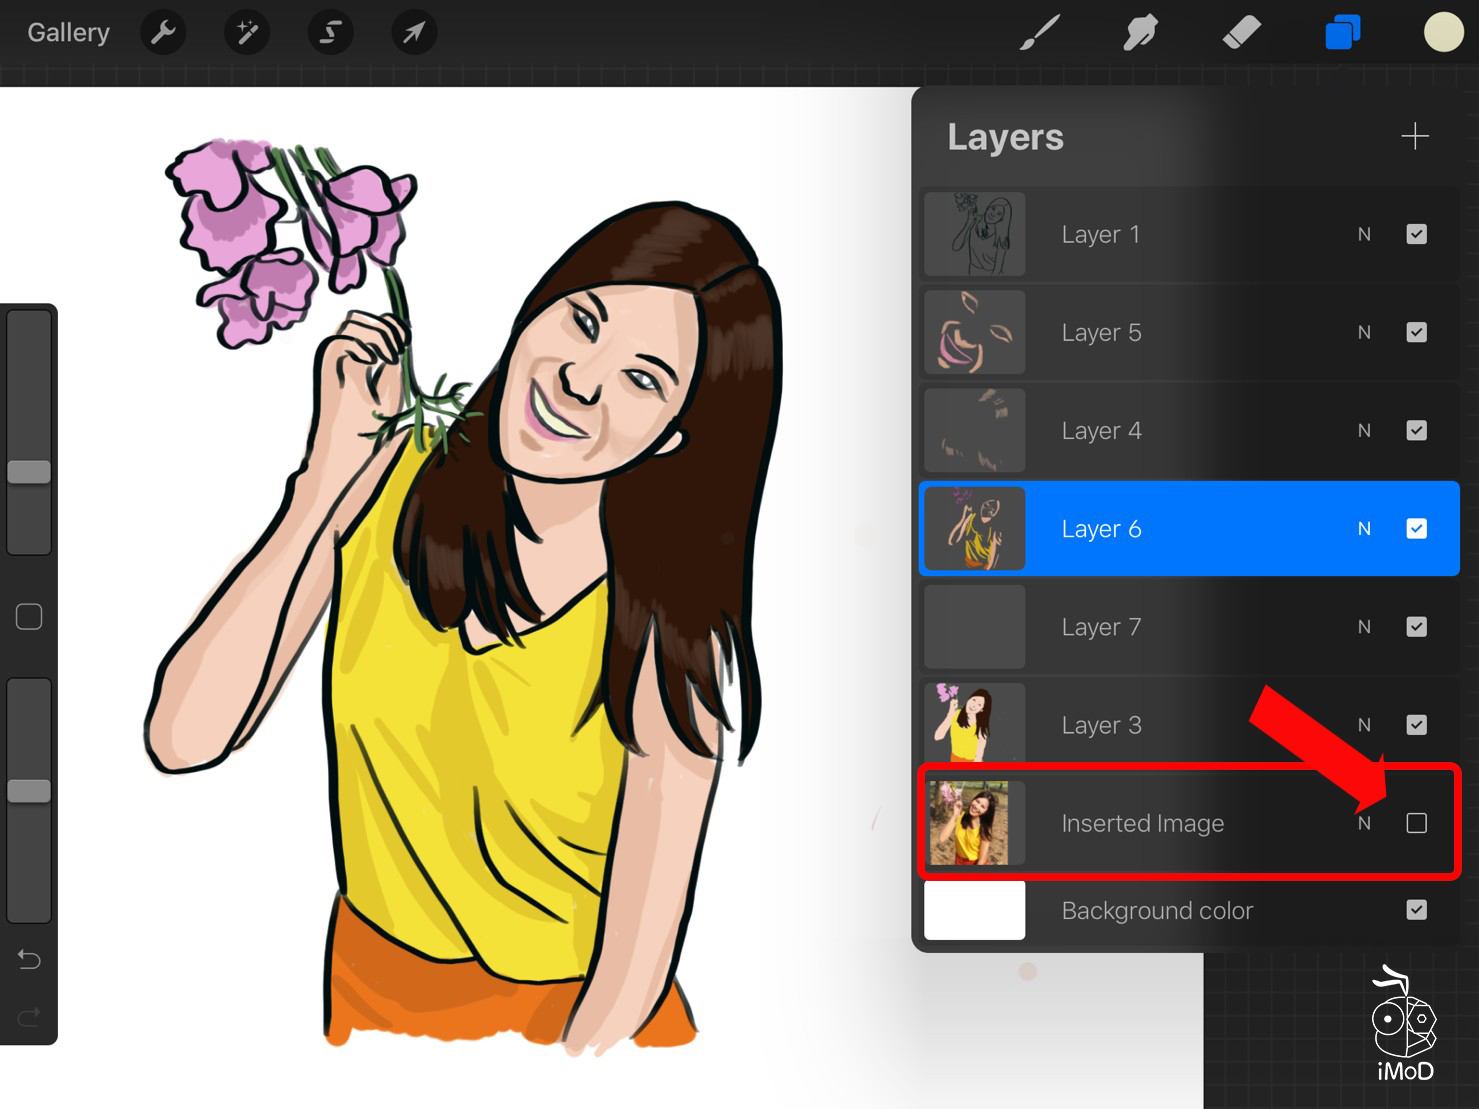The height and width of the screenshot is (1109, 1479).
Task: Select the Paint brush tool
Action: [1040, 33]
